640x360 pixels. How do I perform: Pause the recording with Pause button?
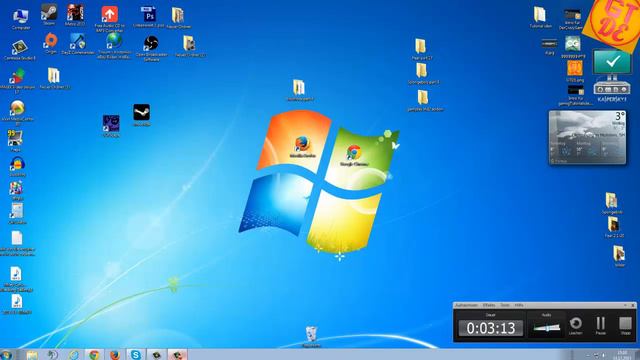pos(600,325)
